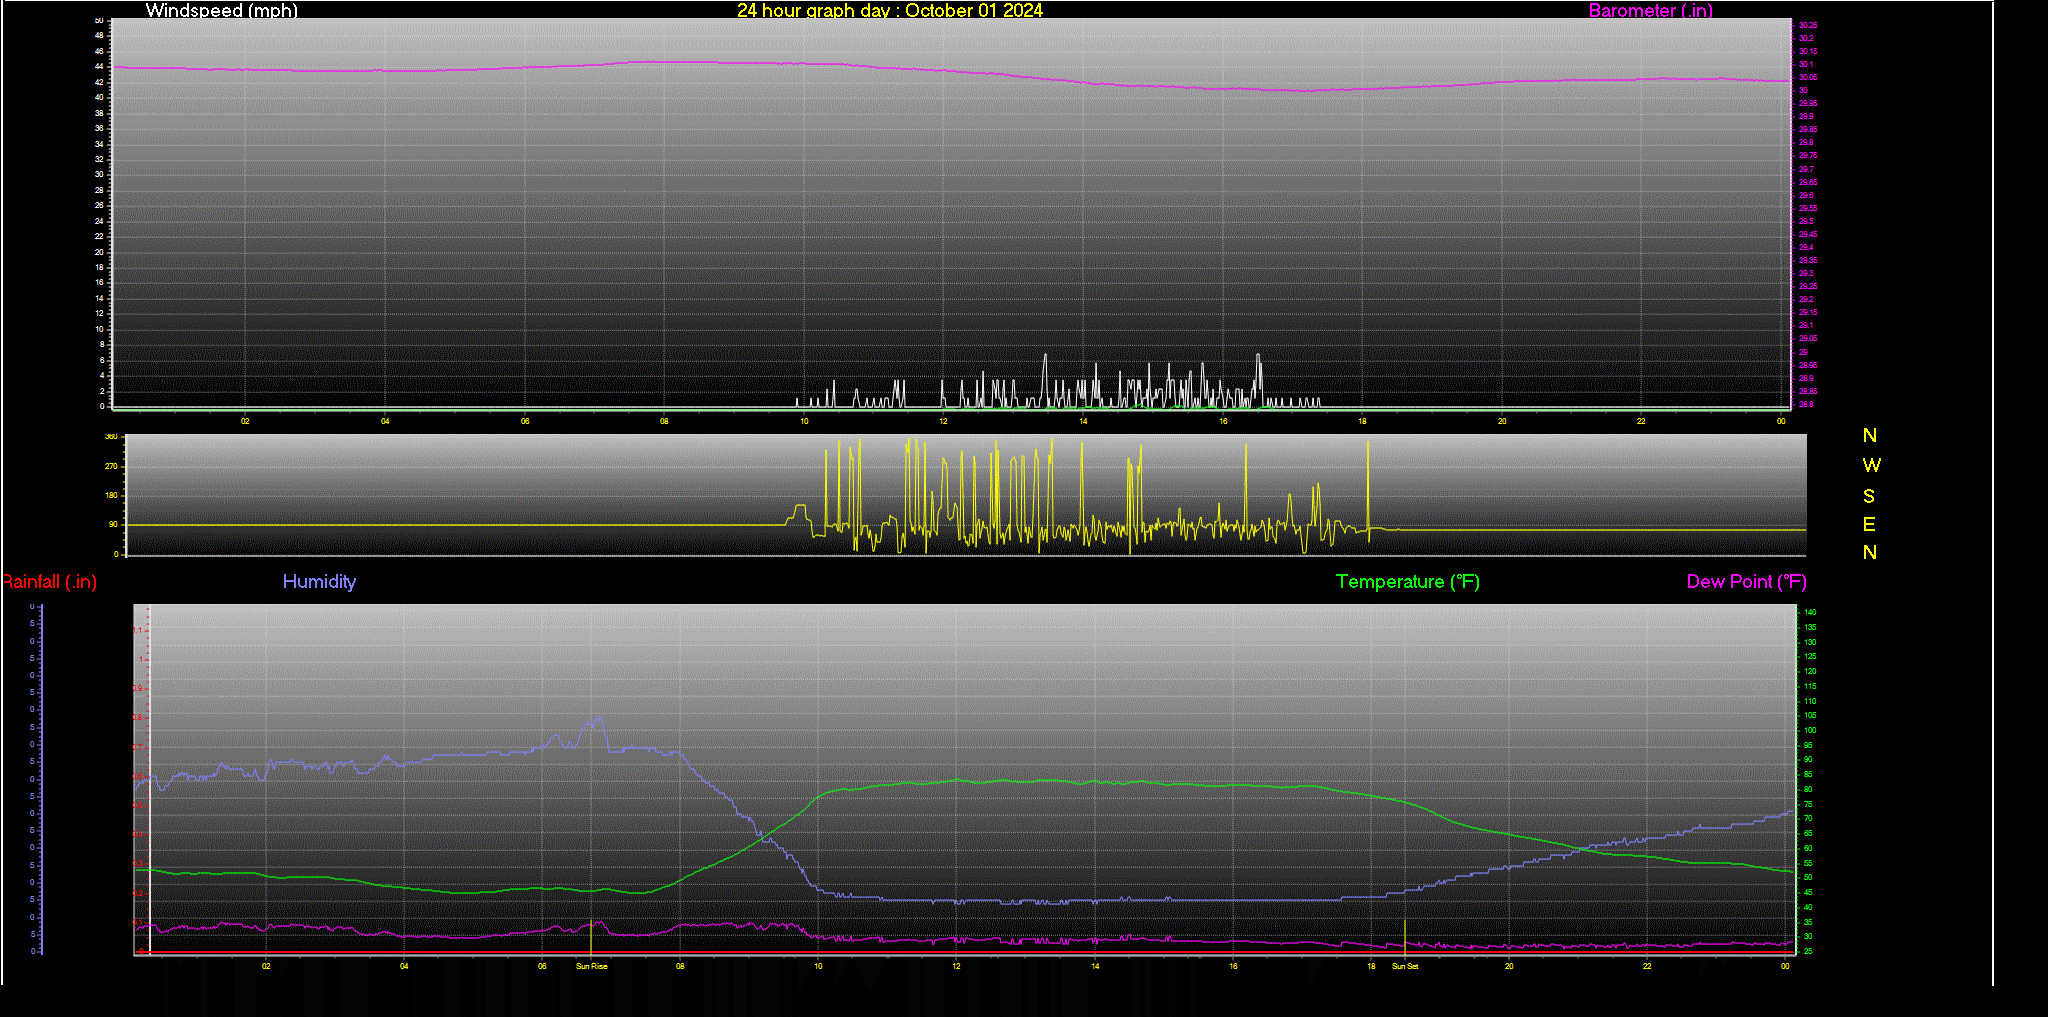Click hour 04 below the temperature chart
2048x1017 pixels.
click(404, 966)
